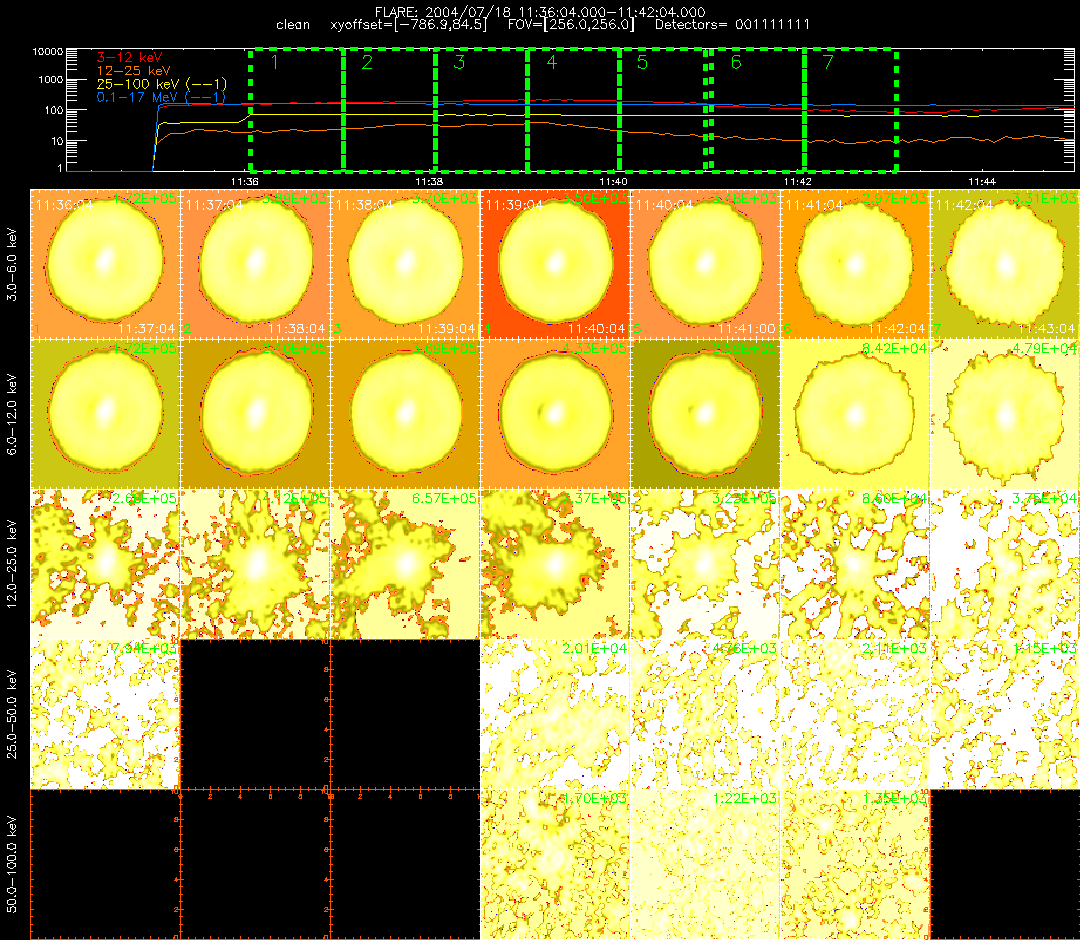1080x940 pixels.
Task: Open the 50.0-100.0 keV image labeled 1.35E+03
Action: click(x=855, y=864)
